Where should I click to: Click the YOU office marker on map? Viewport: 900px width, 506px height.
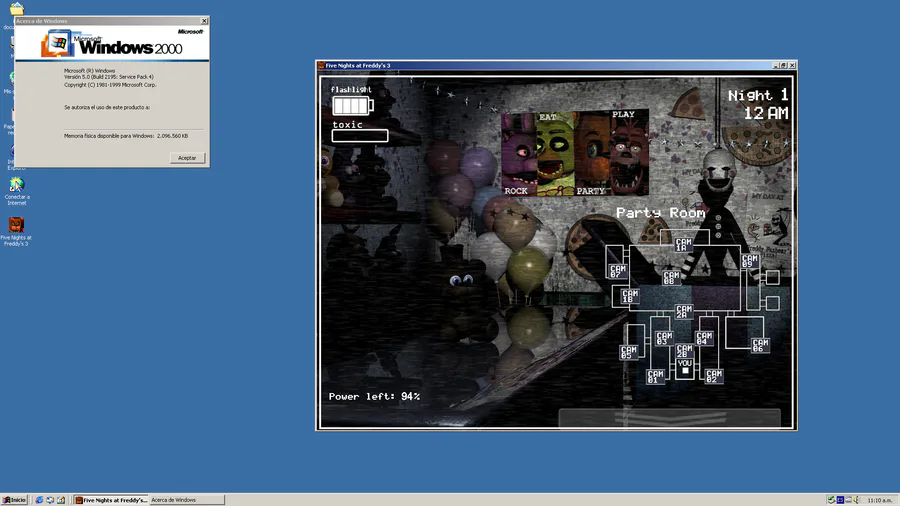pos(685,368)
